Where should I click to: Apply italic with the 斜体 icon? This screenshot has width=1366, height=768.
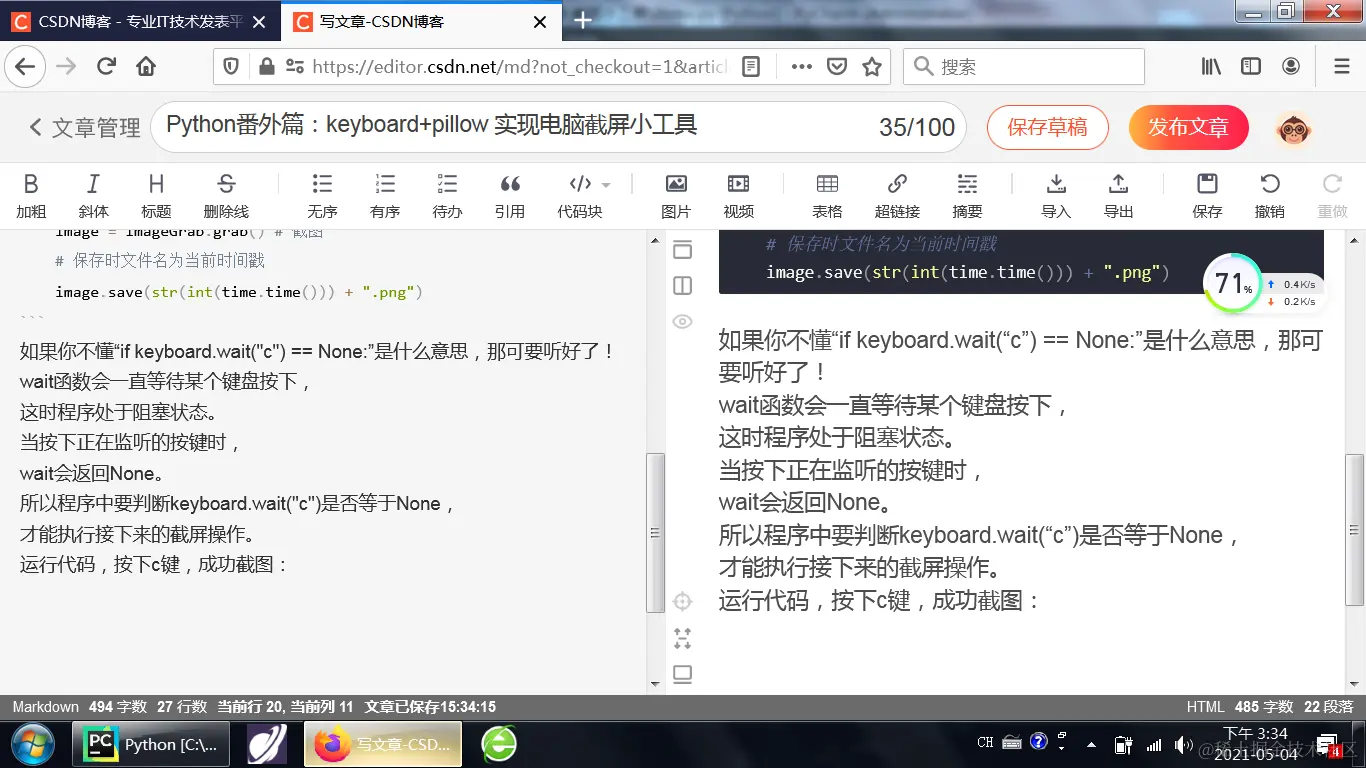93,195
